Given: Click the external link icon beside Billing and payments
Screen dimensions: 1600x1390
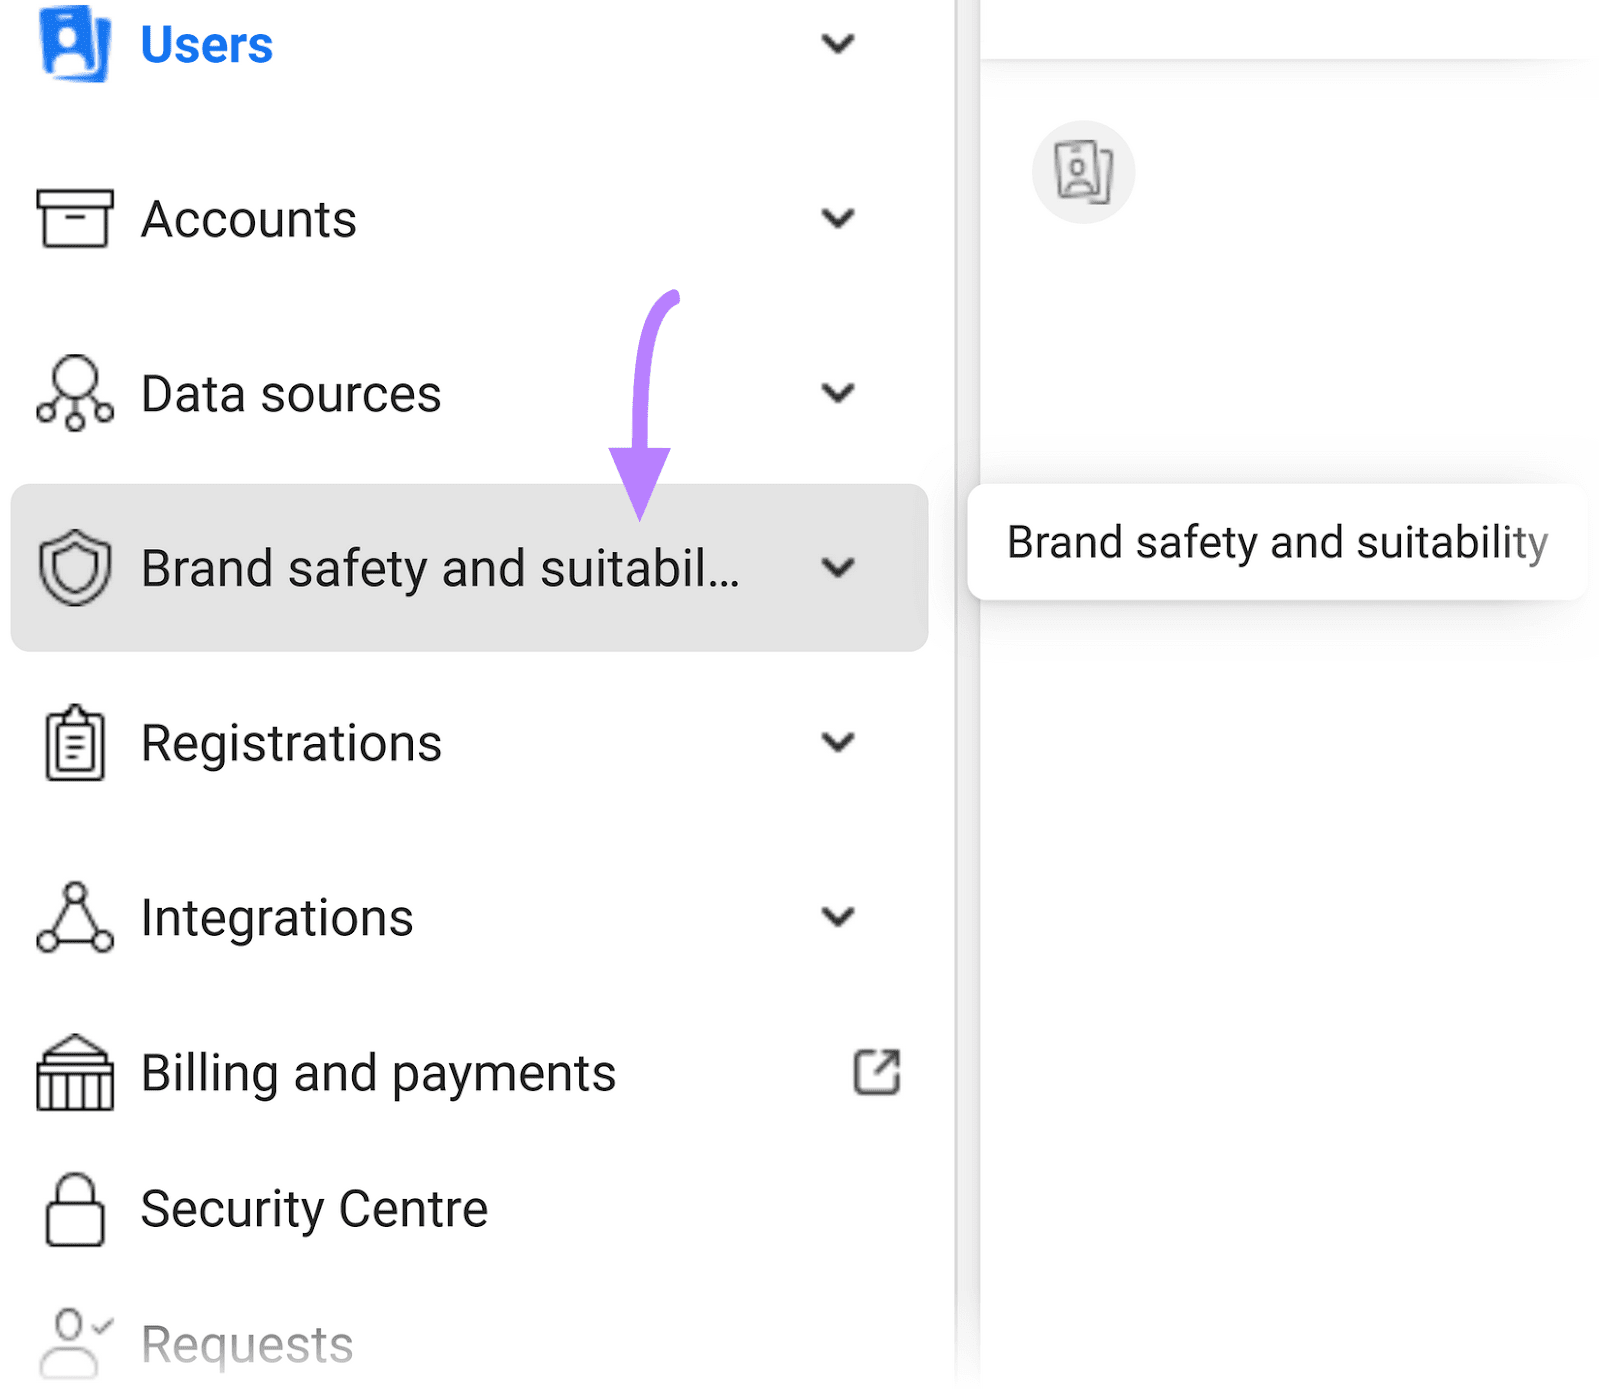Looking at the screenshot, I should pyautogui.click(x=876, y=1072).
